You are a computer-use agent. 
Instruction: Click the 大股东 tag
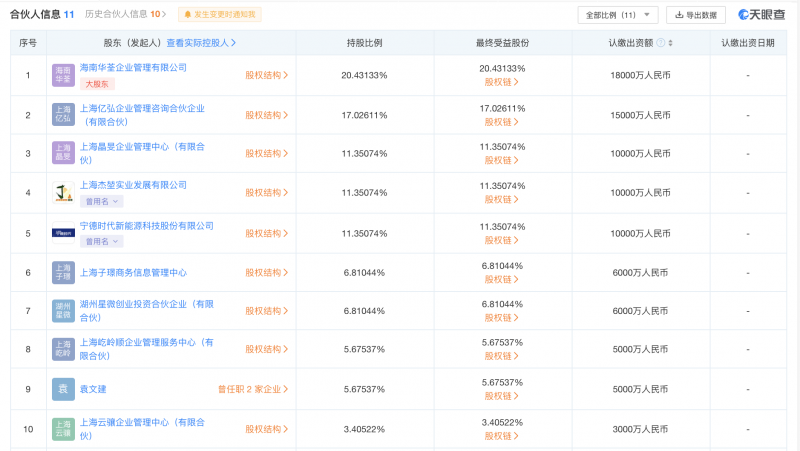[x=97, y=84]
